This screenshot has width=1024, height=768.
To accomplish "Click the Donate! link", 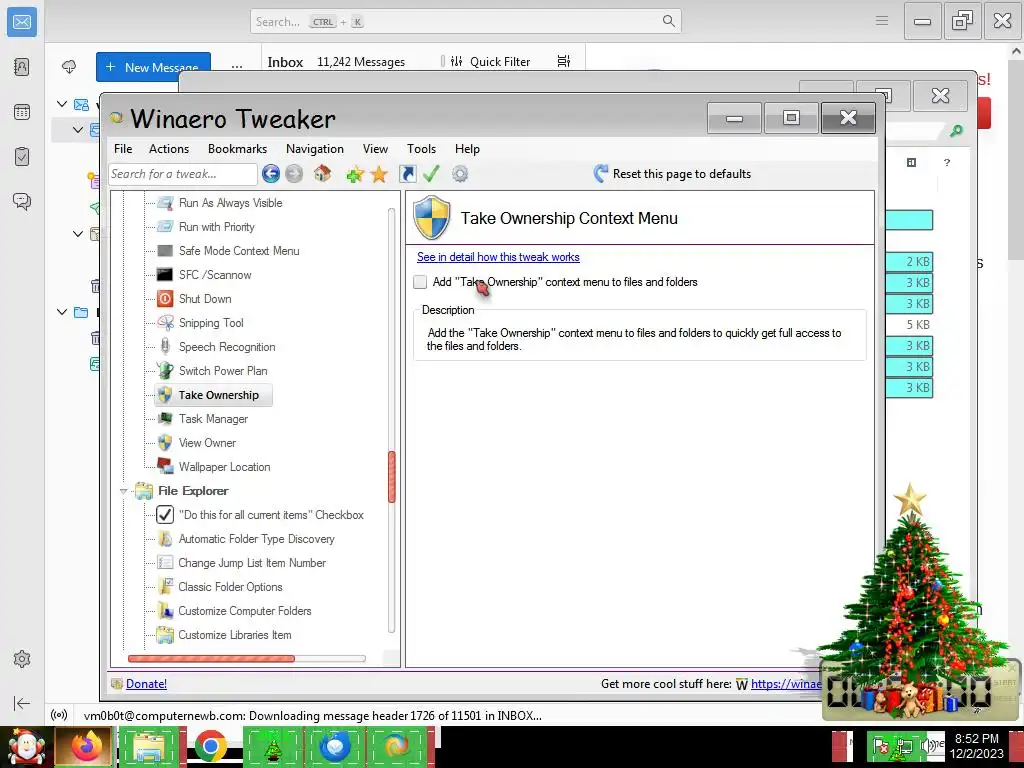I will [146, 684].
